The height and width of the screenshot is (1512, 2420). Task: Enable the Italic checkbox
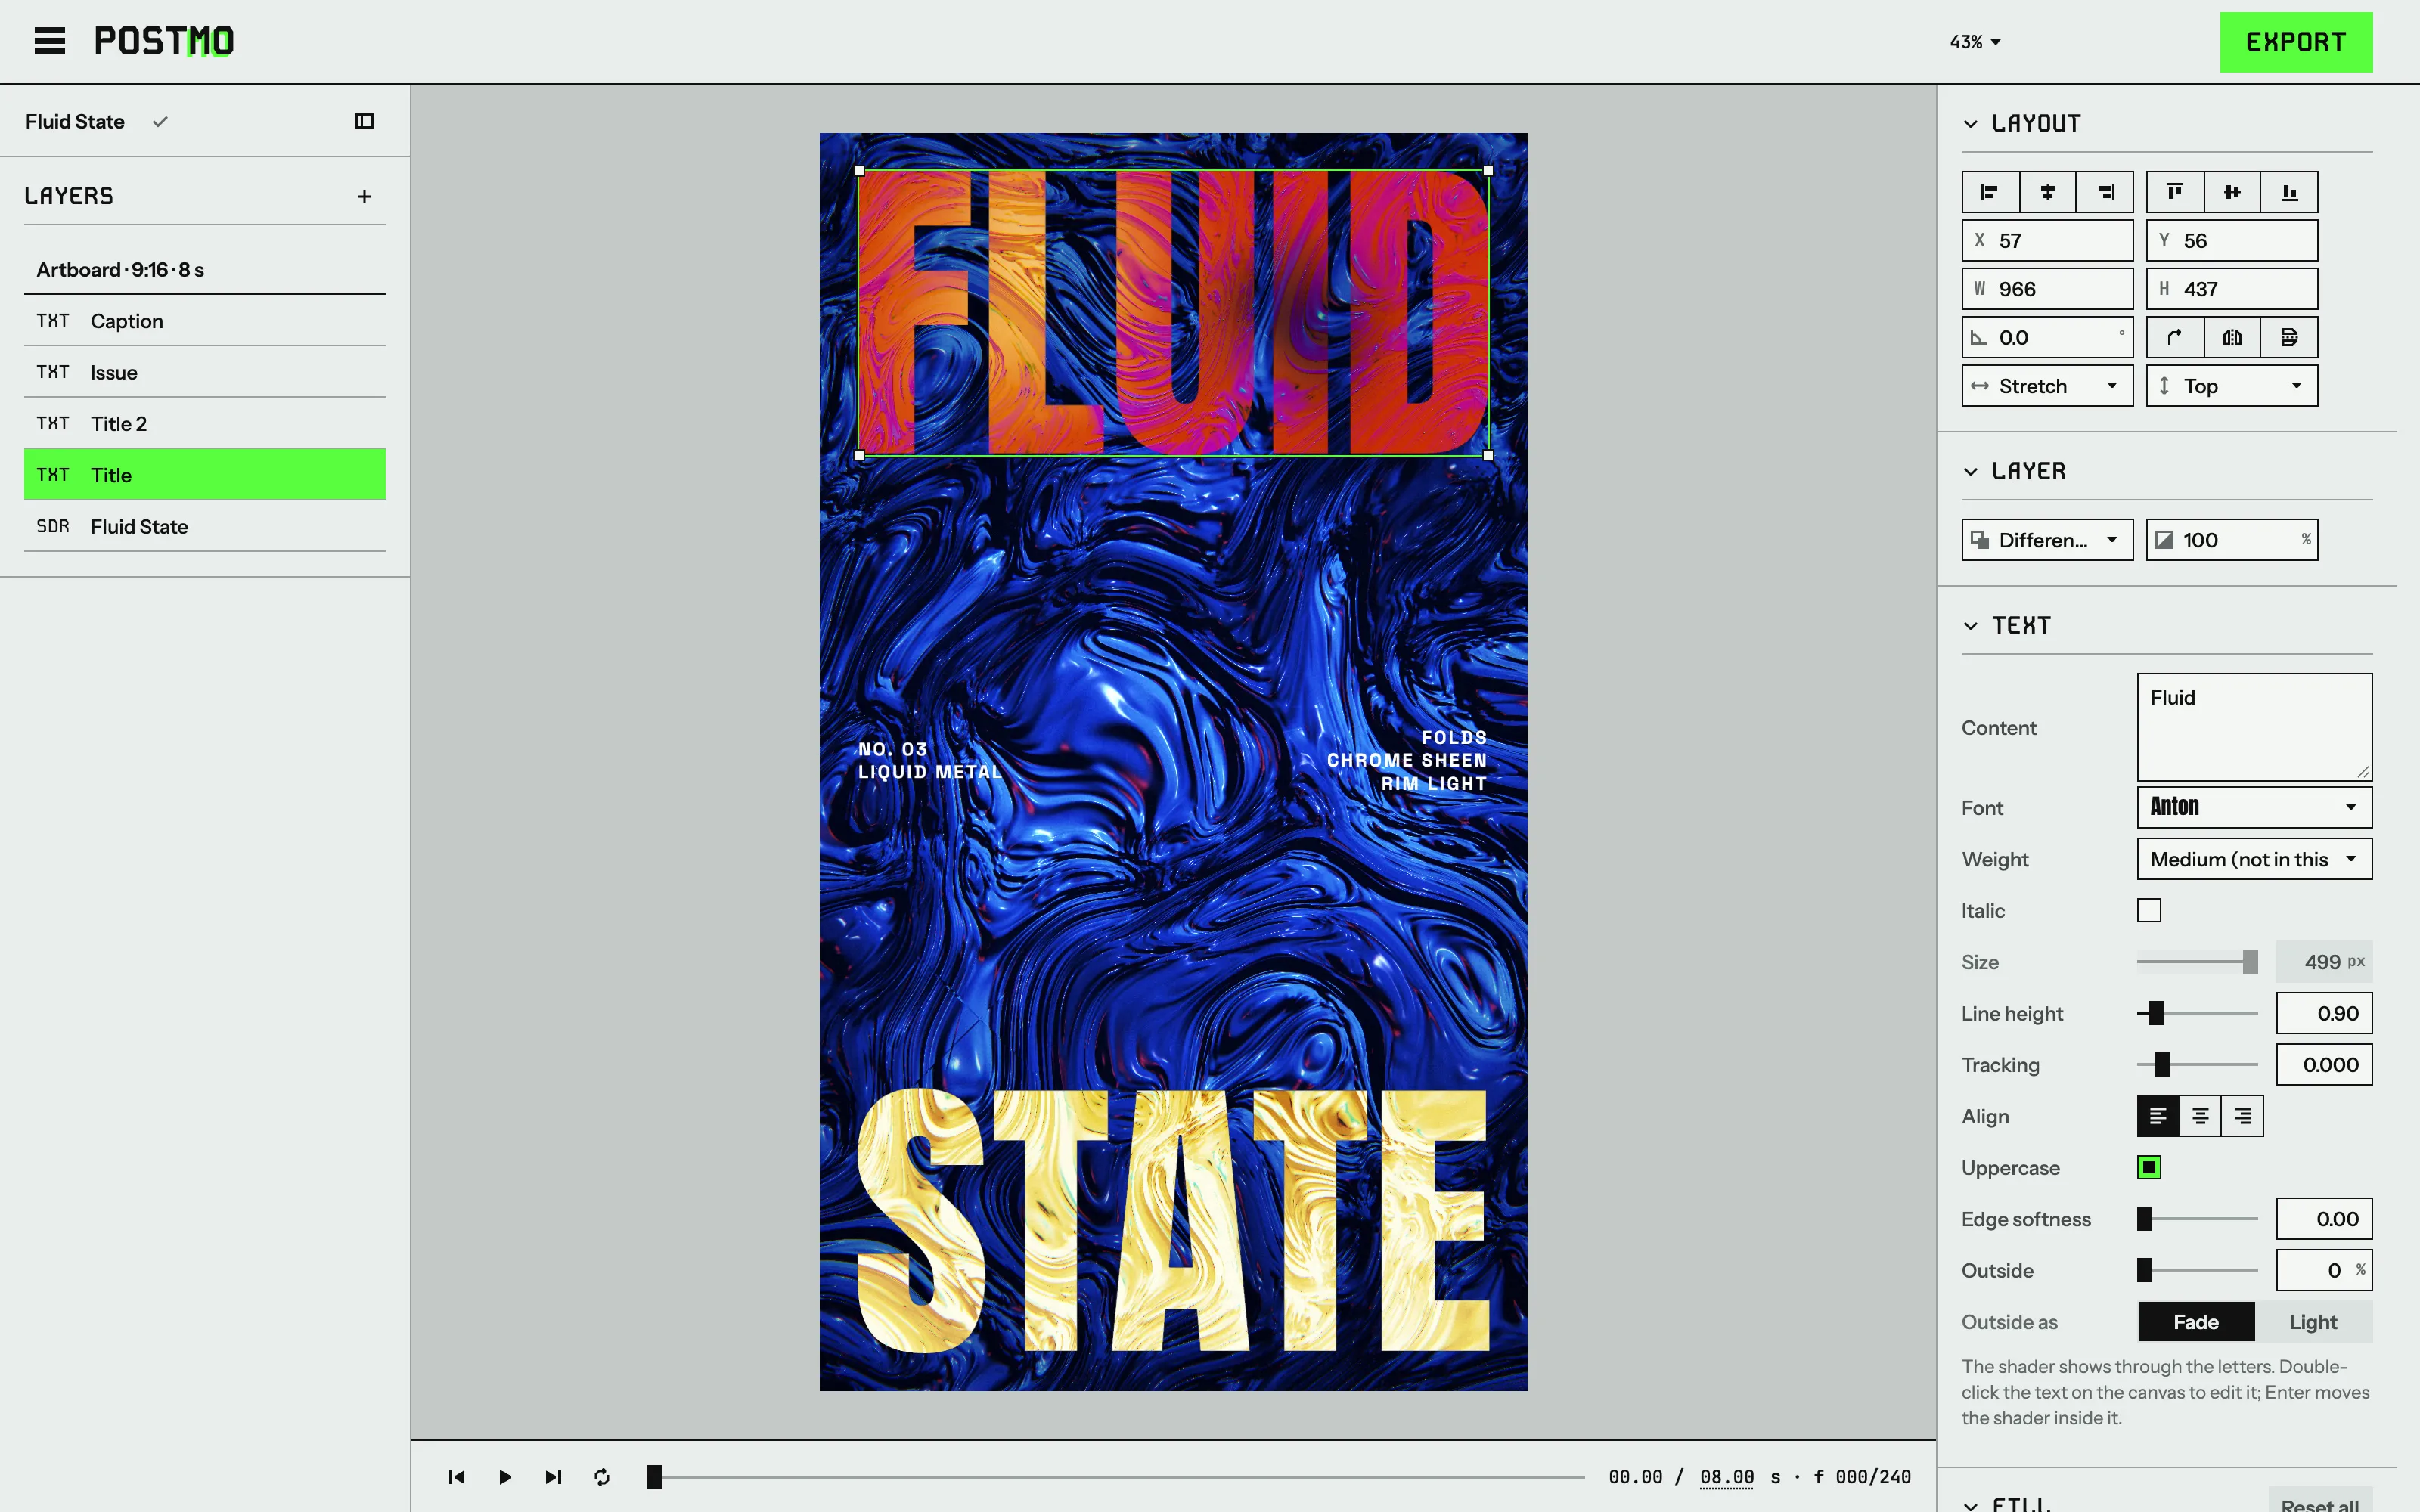[x=2149, y=910]
